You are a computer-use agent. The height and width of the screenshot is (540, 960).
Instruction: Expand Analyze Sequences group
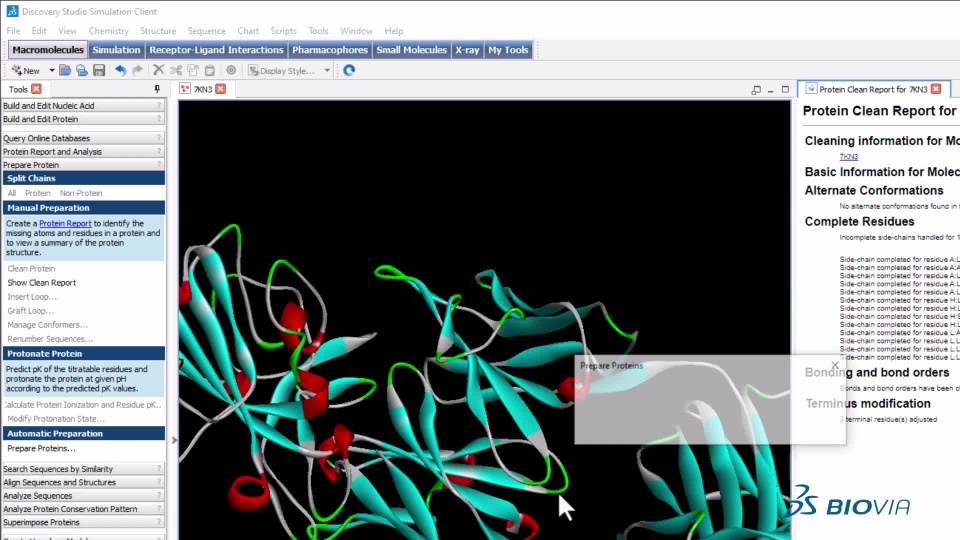click(83, 496)
